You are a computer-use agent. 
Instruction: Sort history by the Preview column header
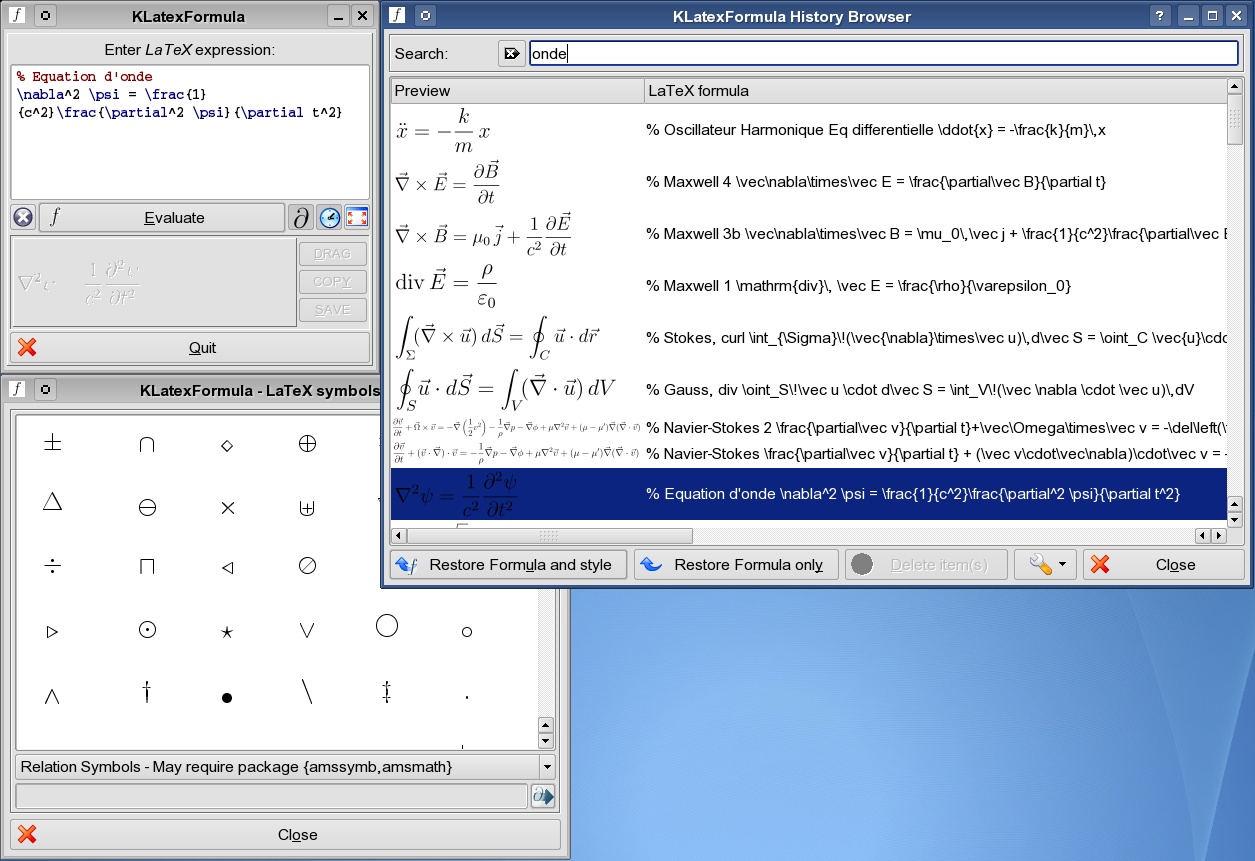click(517, 91)
